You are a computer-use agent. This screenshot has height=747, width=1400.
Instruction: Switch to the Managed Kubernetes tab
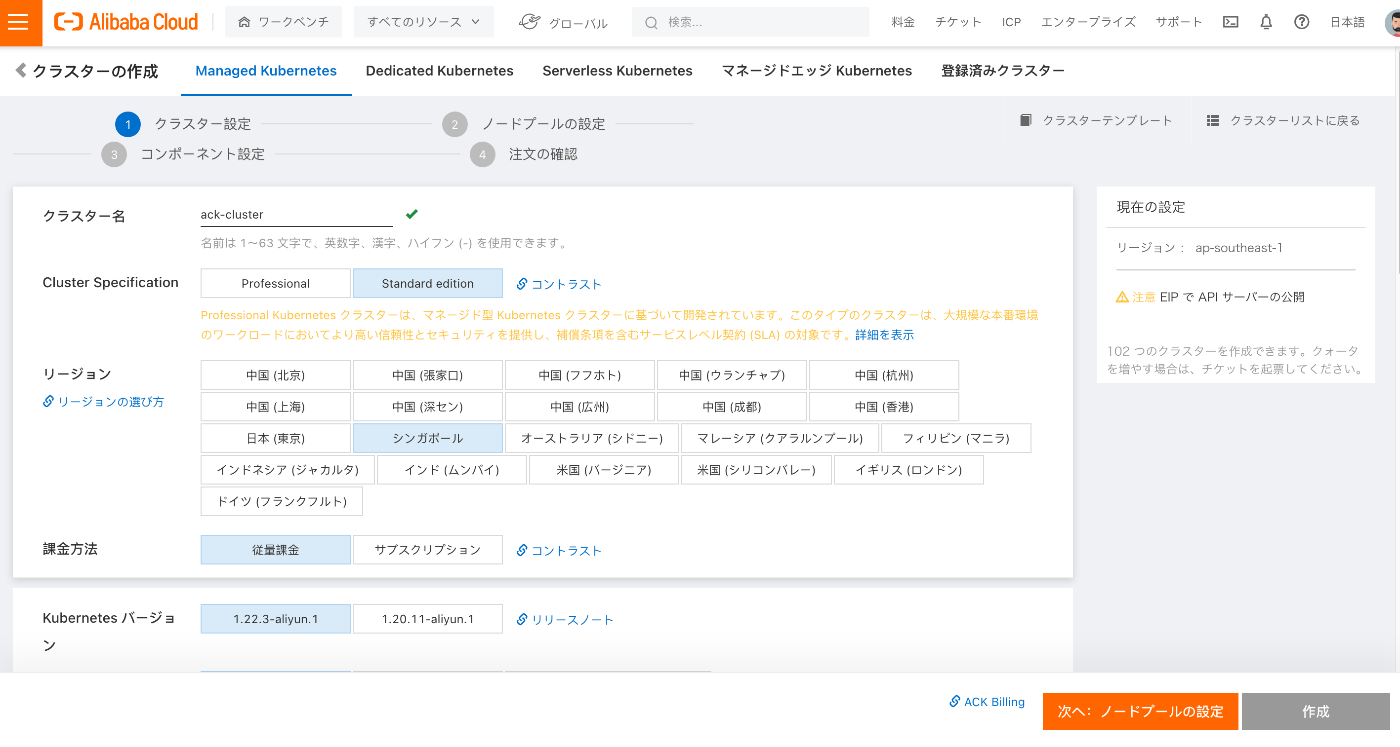tap(266, 71)
